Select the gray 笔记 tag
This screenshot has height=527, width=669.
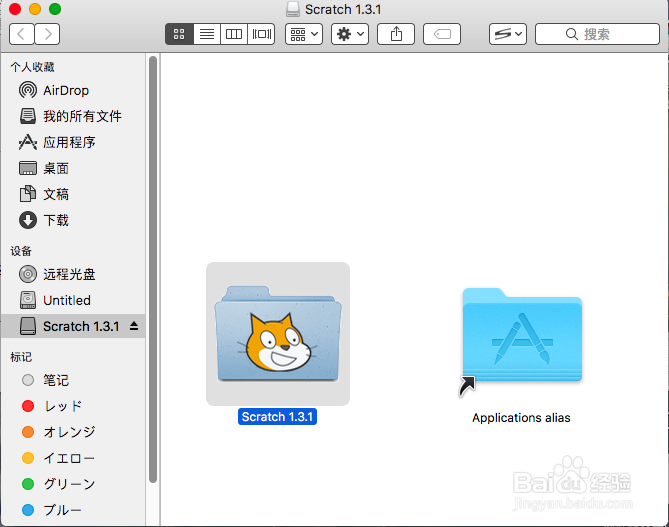[73, 380]
